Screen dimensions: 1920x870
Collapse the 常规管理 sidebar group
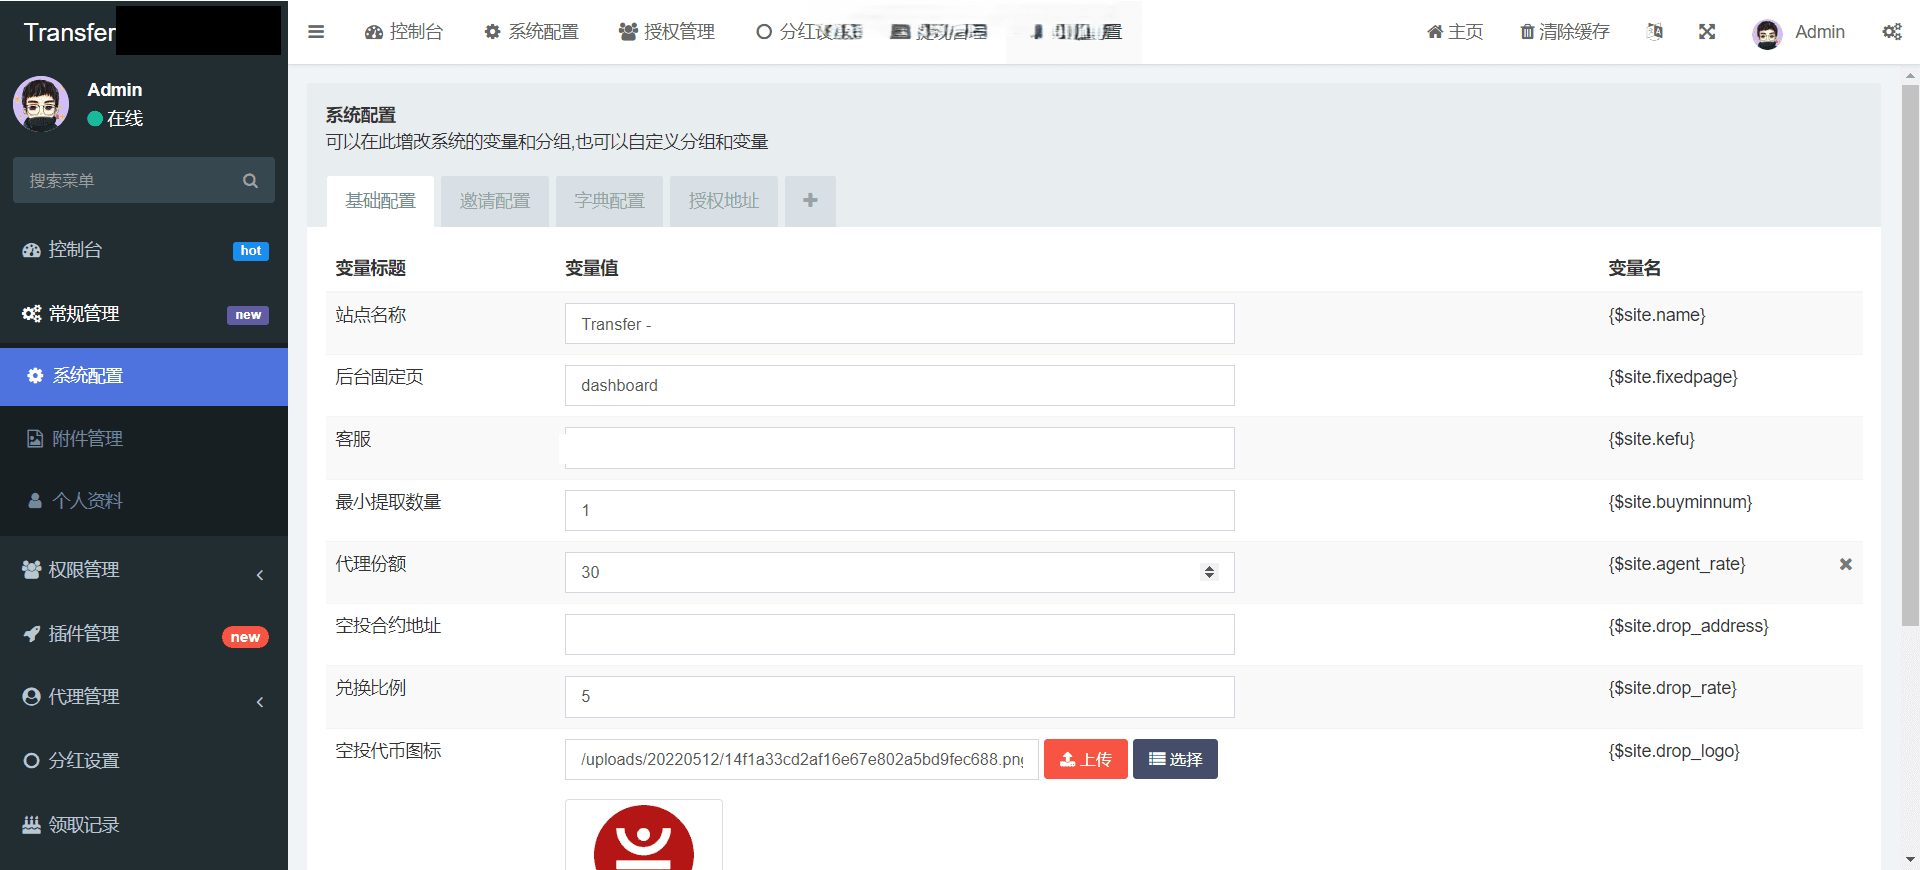[144, 314]
